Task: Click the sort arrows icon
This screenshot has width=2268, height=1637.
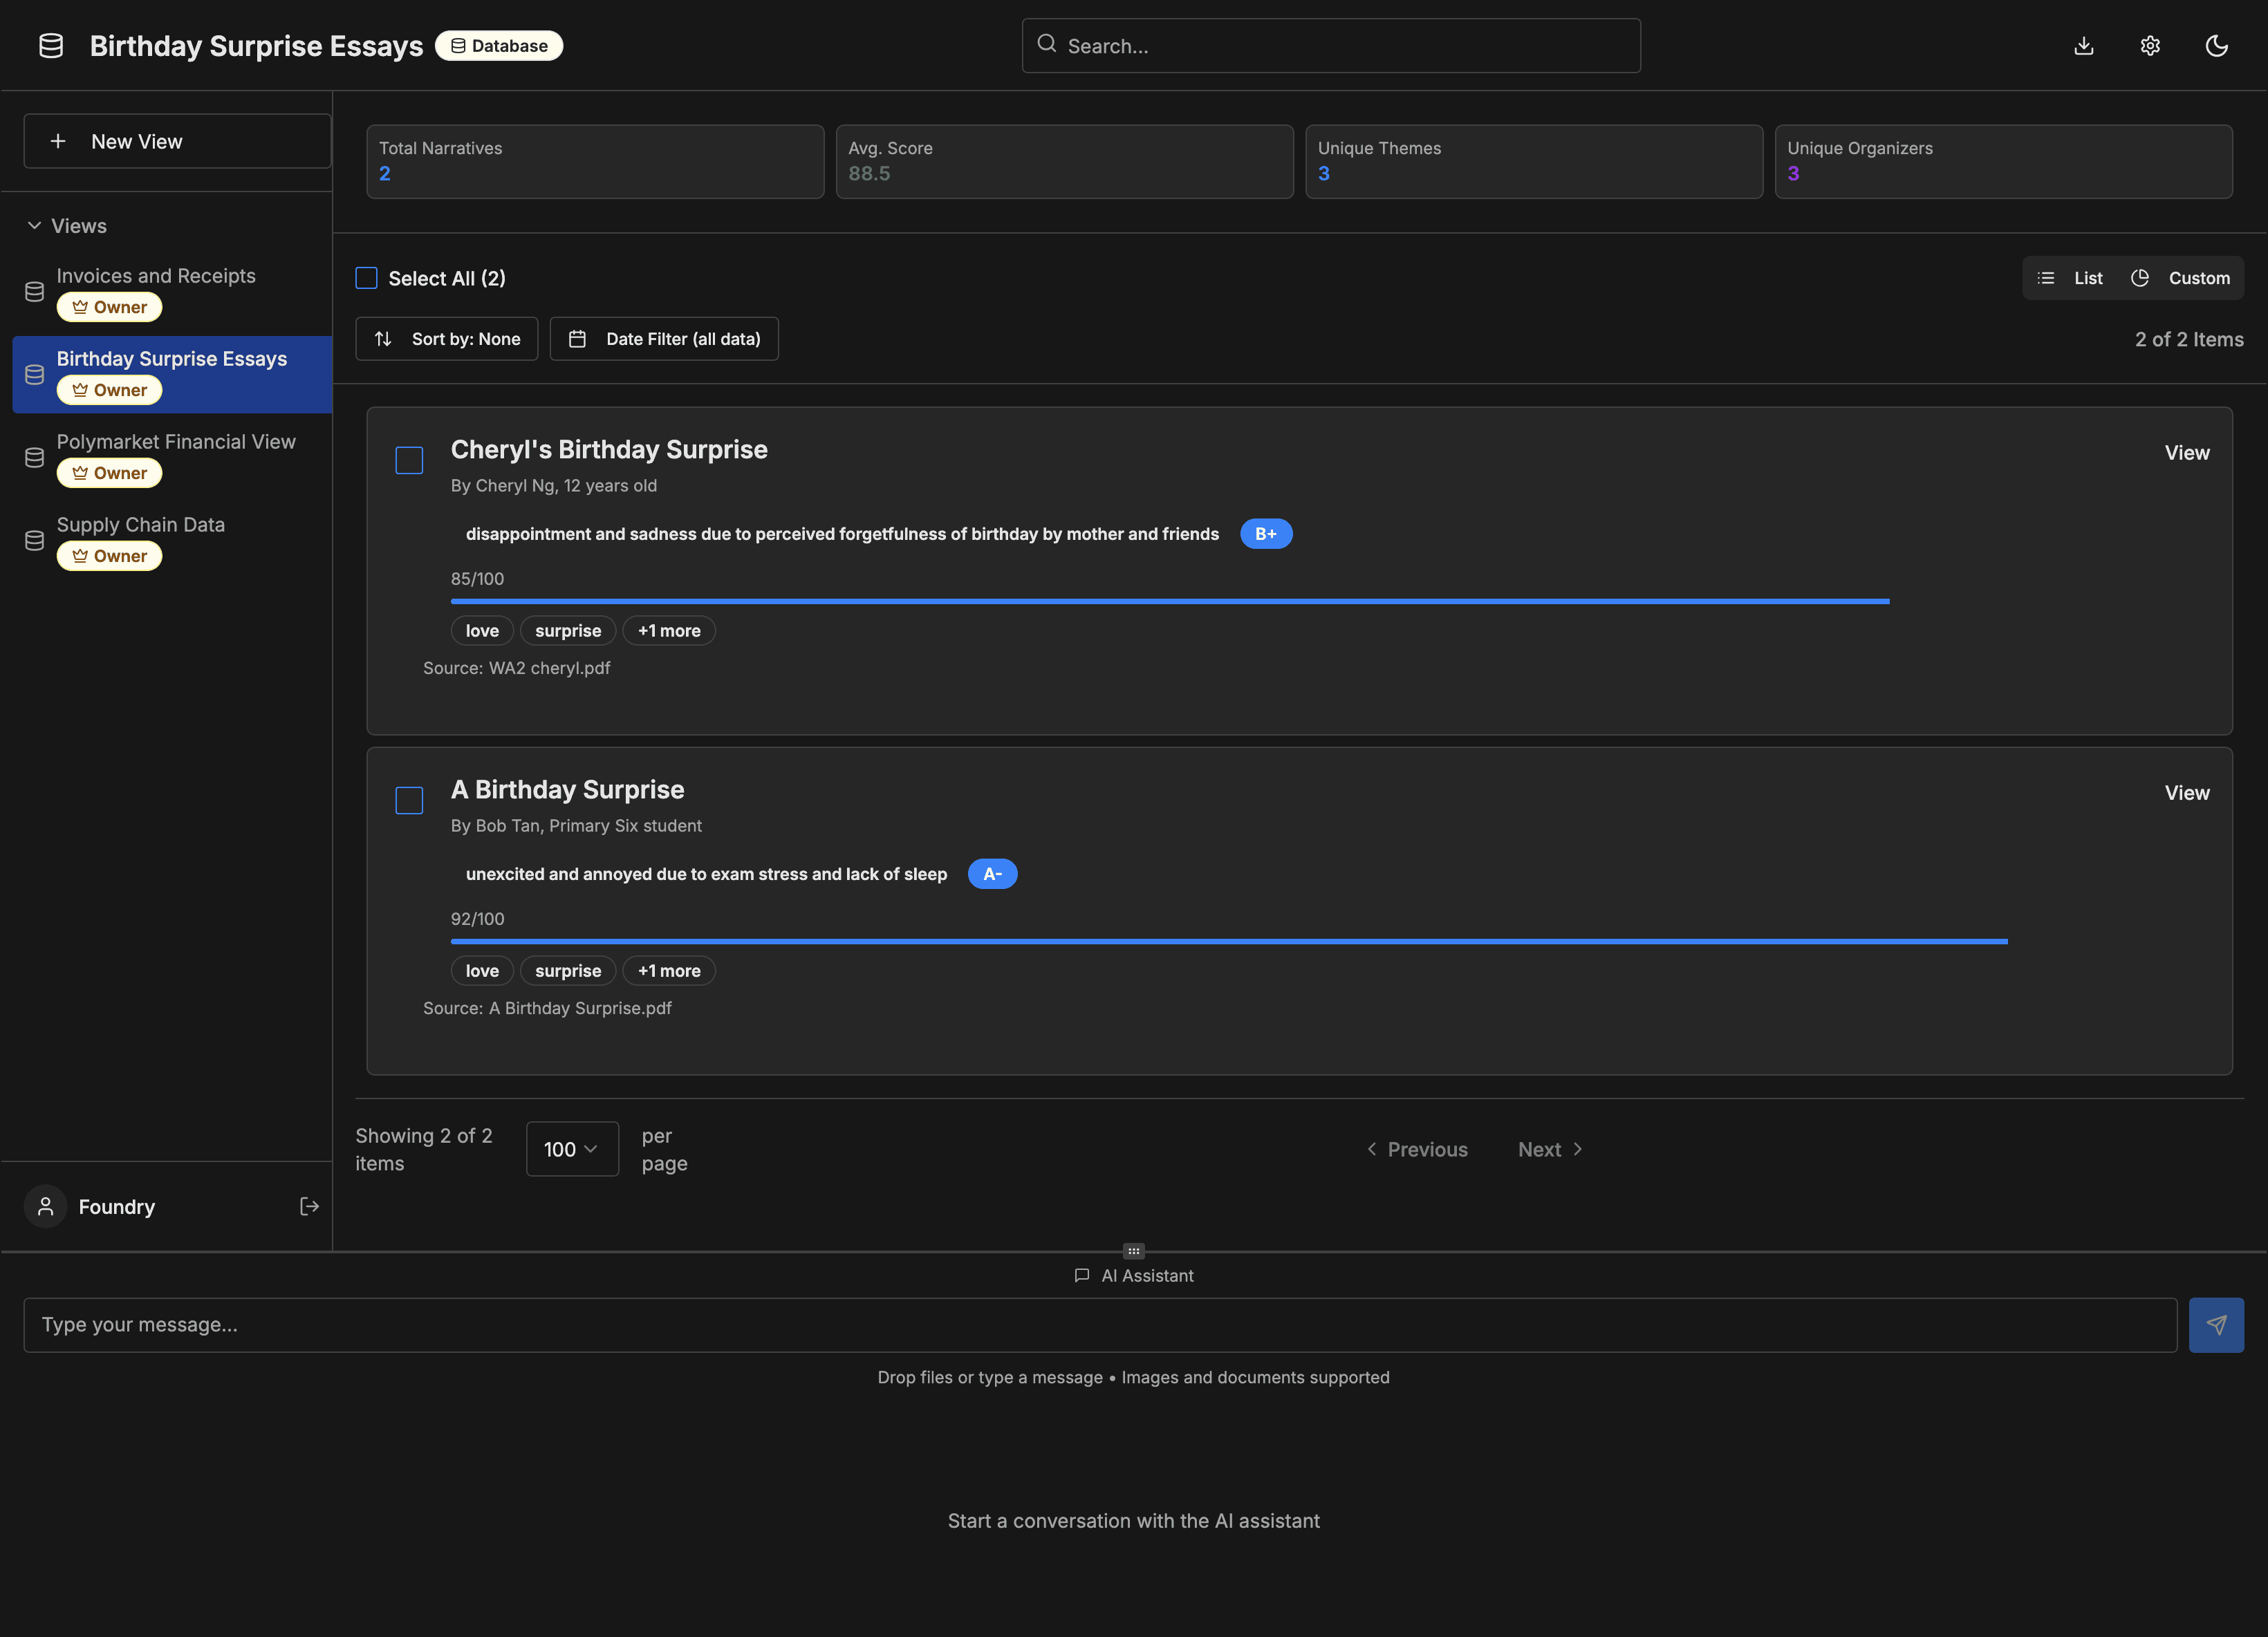Action: click(x=383, y=339)
